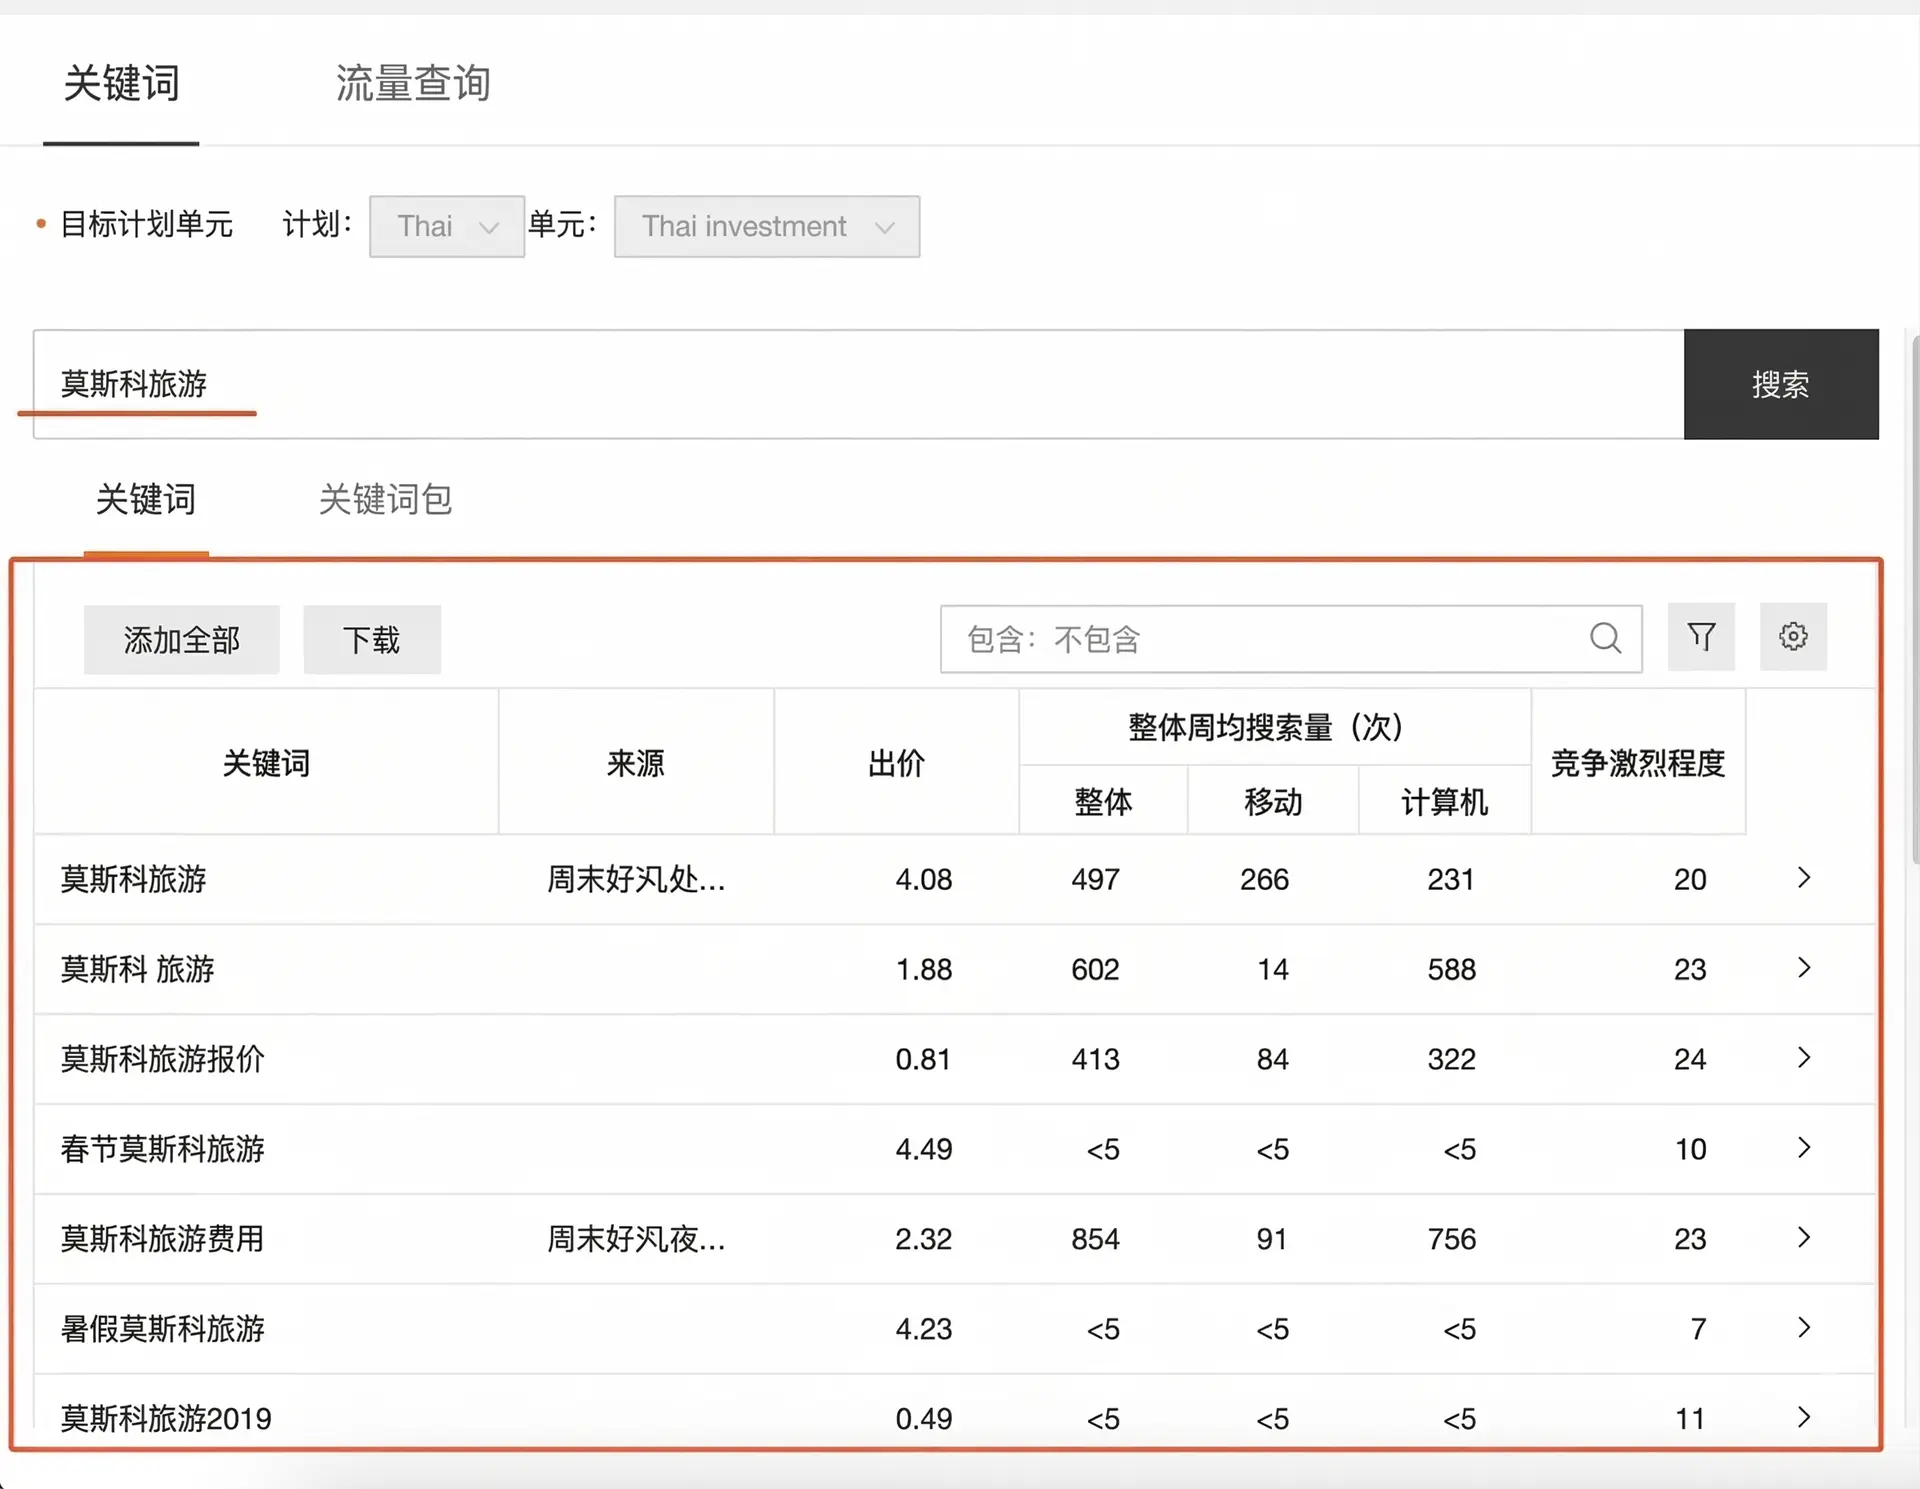Select the 关键词 sub-tab under the search box

(x=146, y=499)
